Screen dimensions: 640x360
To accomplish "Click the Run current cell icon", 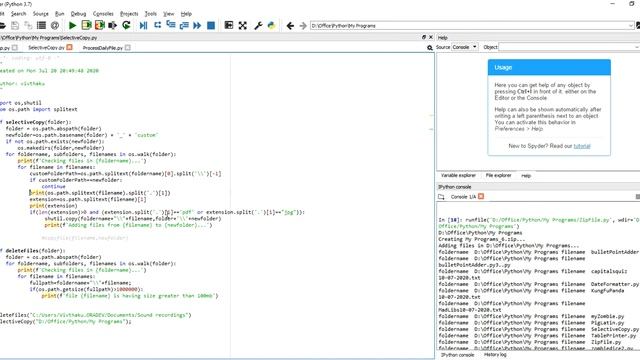I will 86,25.
